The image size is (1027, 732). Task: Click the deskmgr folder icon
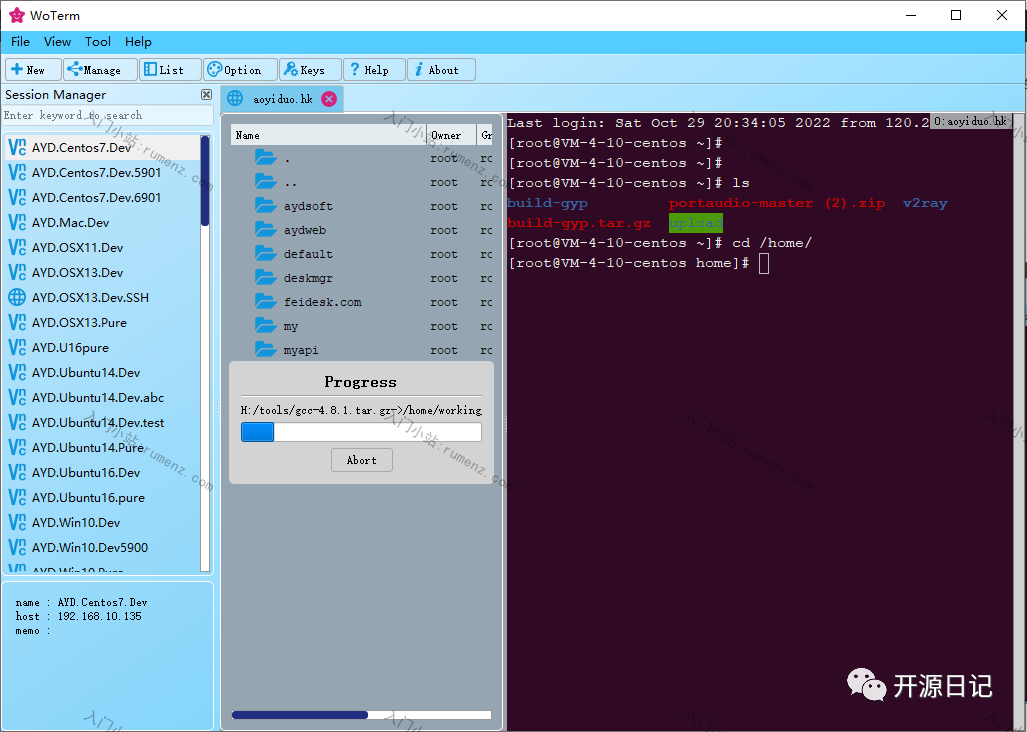(265, 278)
